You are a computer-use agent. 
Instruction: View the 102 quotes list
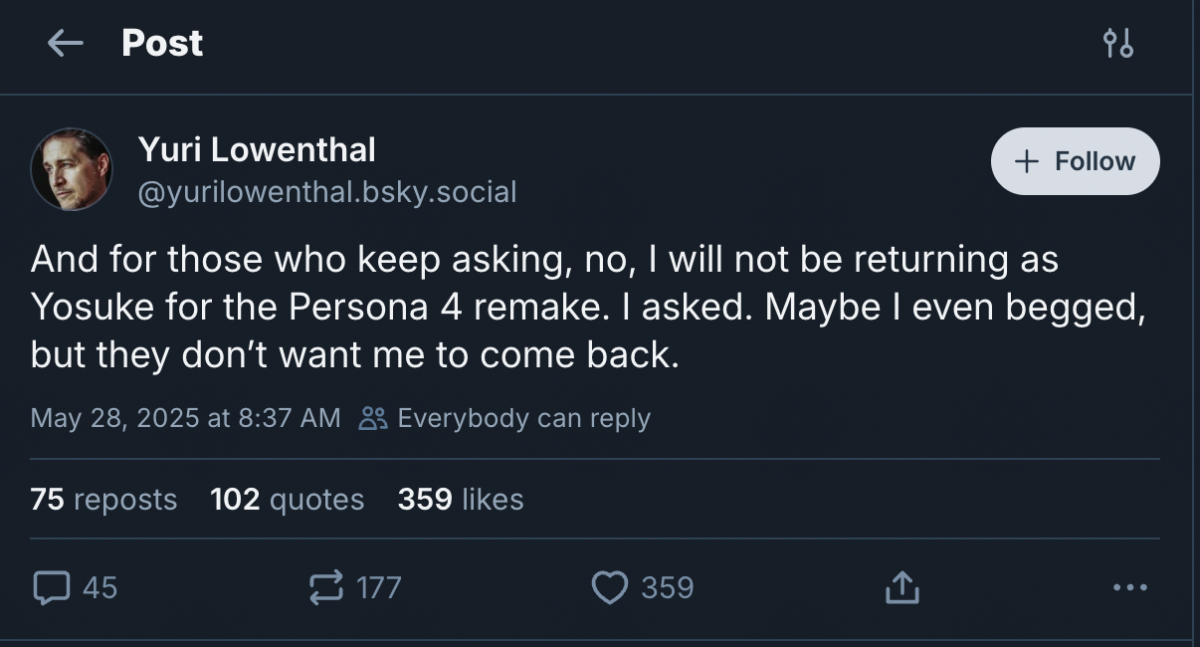click(287, 499)
